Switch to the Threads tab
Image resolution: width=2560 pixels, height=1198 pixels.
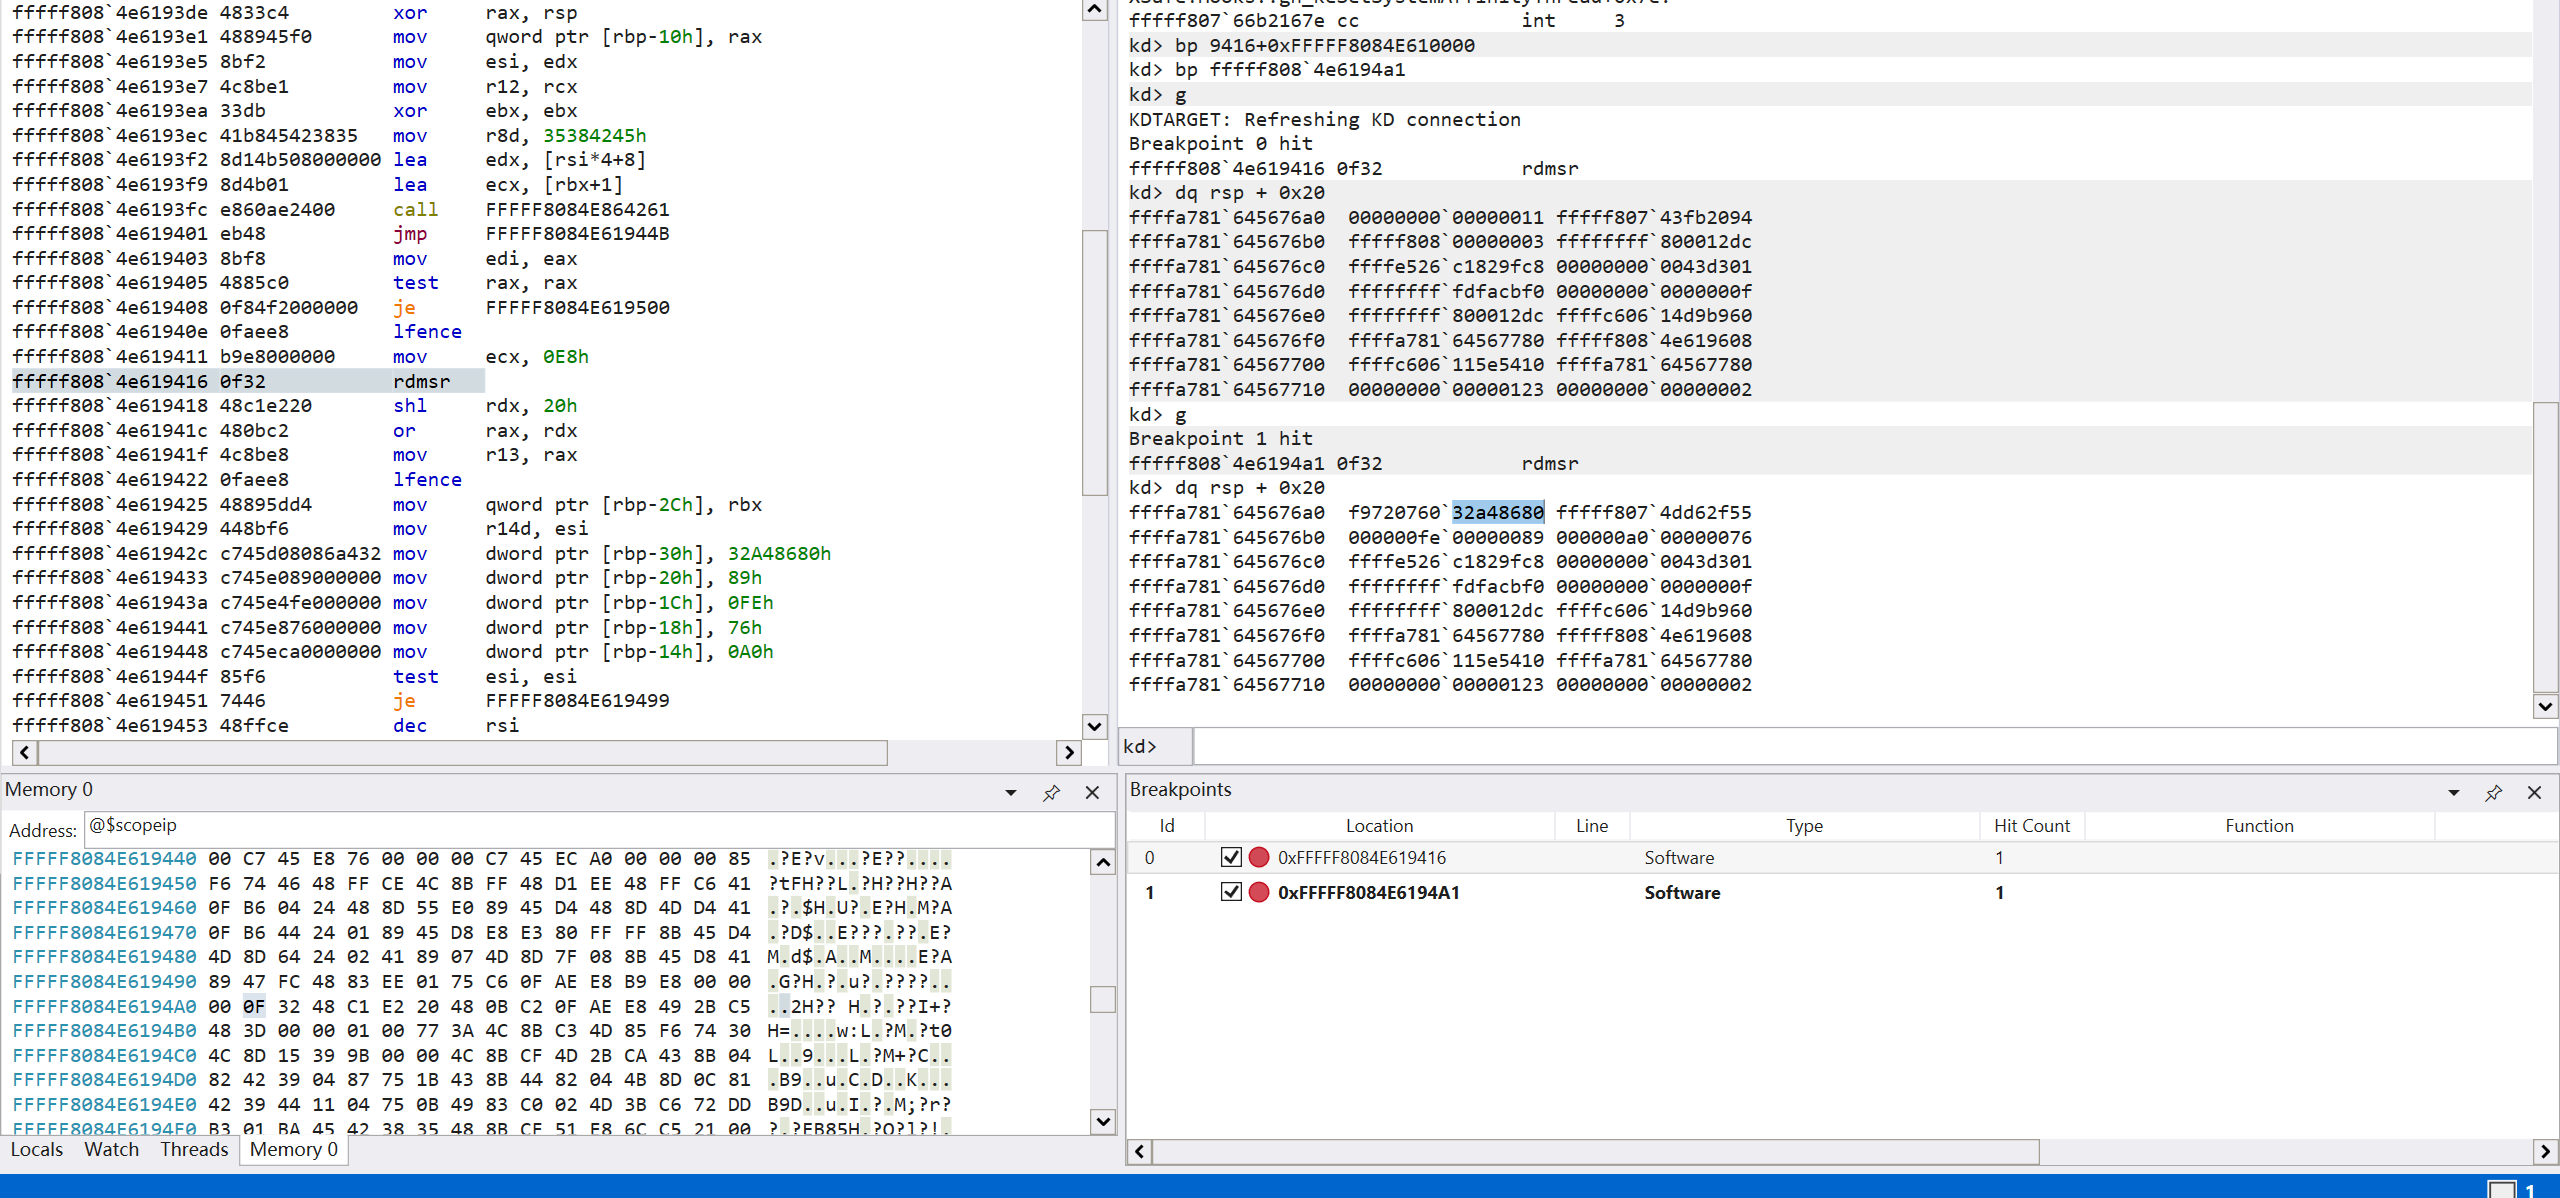point(194,1149)
